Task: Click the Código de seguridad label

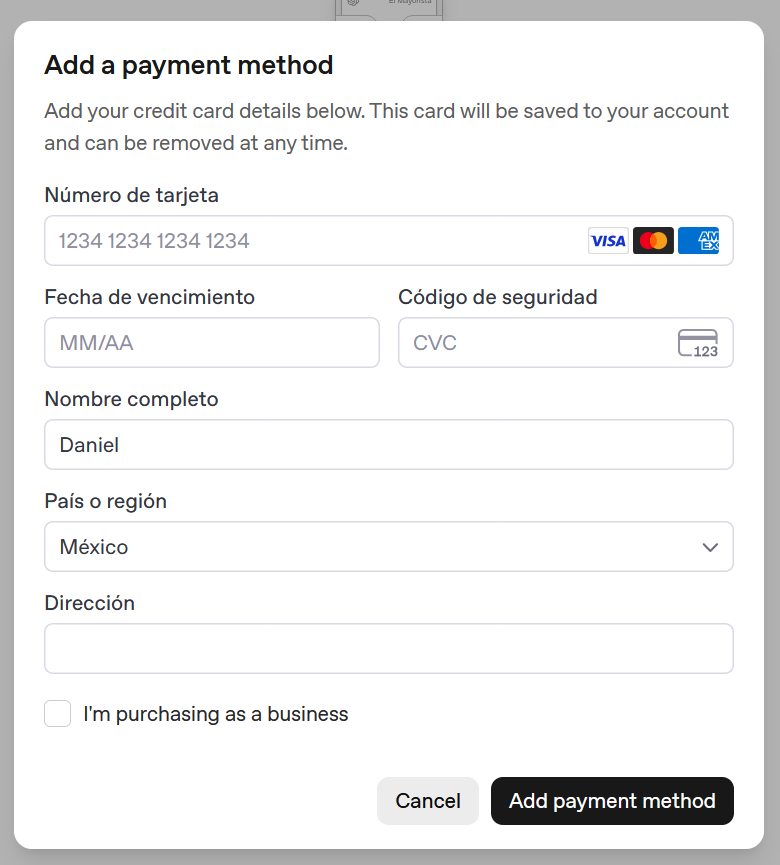Action: click(x=498, y=297)
